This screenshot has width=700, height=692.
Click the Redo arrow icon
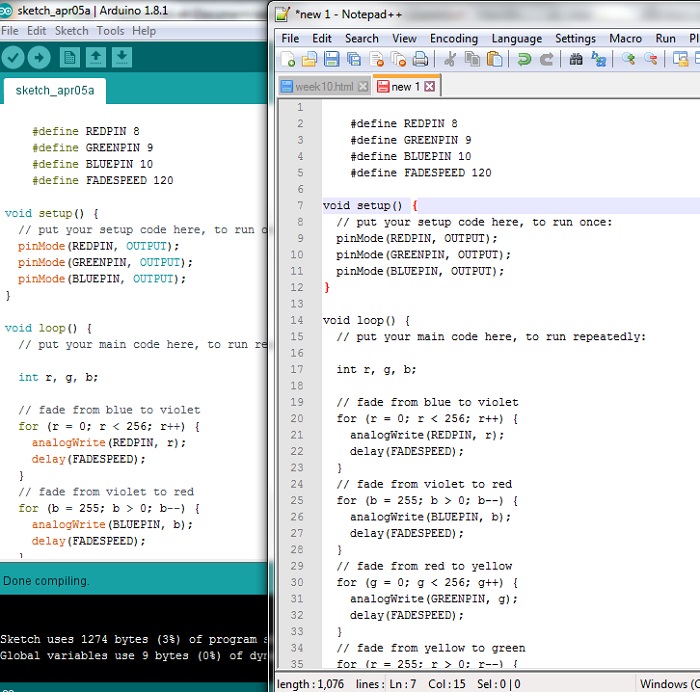click(x=546, y=59)
